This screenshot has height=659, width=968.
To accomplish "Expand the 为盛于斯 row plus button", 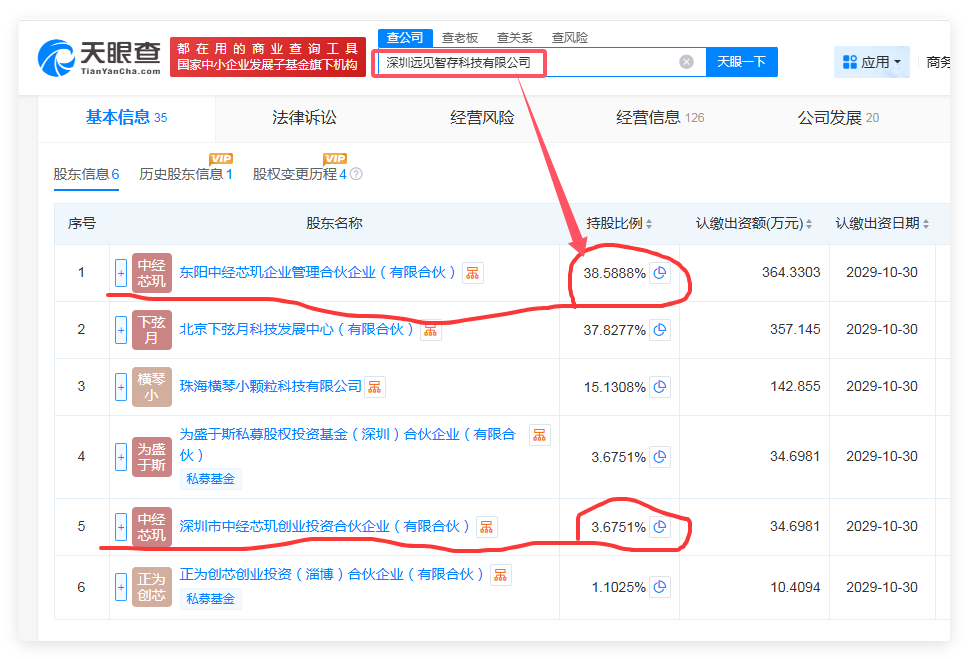I will click(121, 457).
